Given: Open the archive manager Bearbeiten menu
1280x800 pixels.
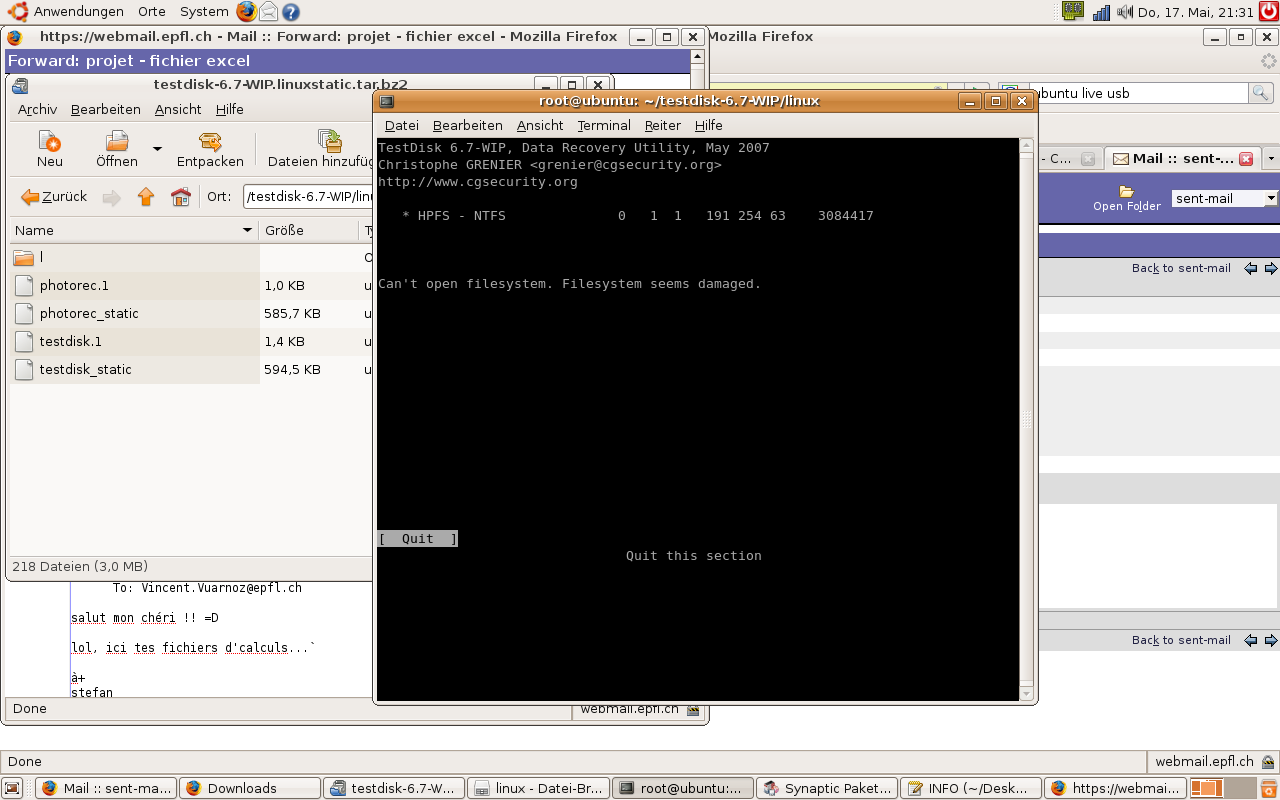Looking at the screenshot, I should [105, 110].
